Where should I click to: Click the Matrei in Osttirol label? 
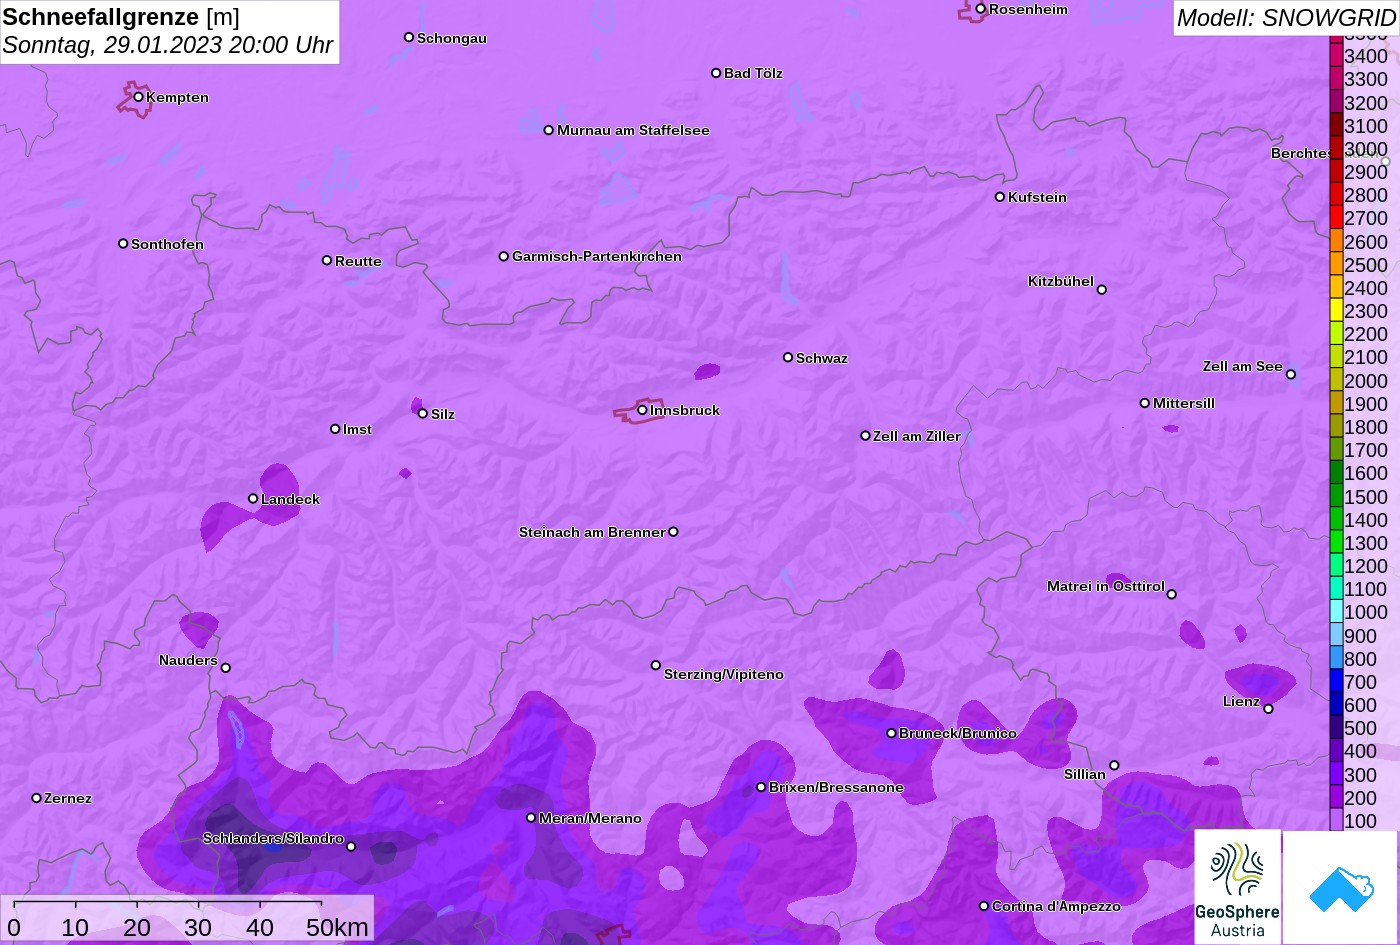1106,586
